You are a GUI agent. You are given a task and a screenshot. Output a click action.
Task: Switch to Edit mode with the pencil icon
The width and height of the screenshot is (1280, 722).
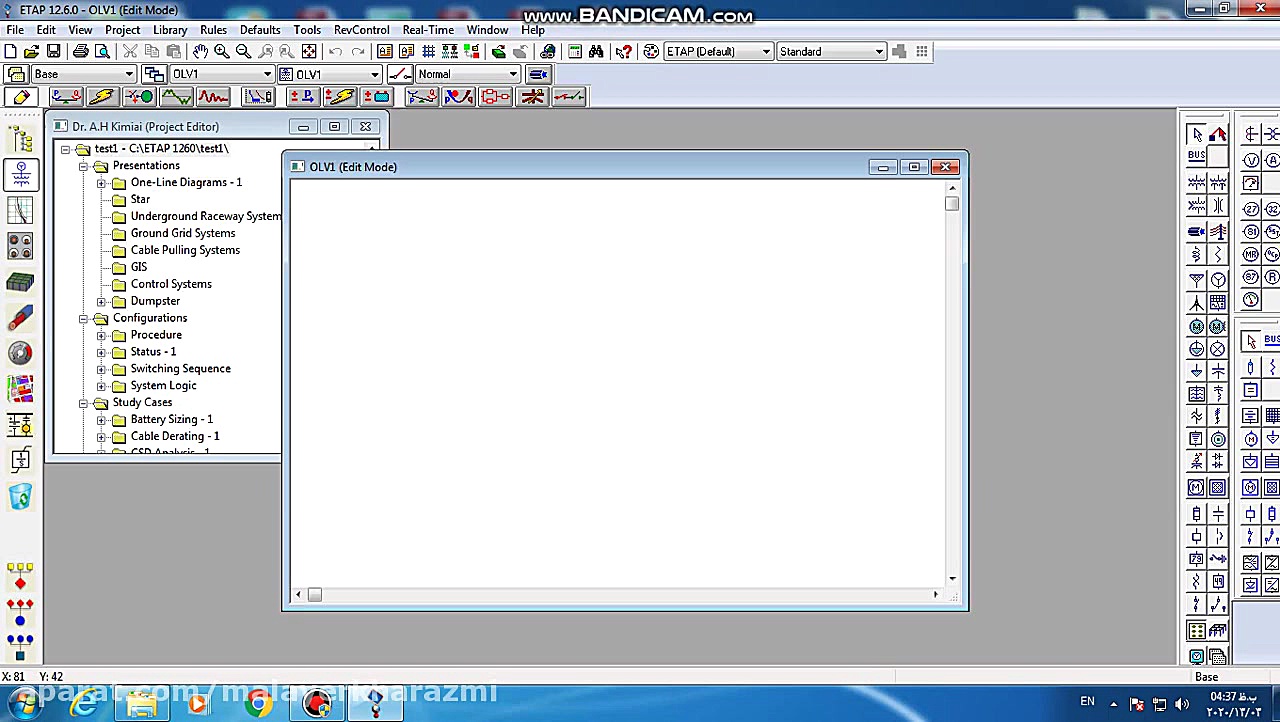[21, 97]
